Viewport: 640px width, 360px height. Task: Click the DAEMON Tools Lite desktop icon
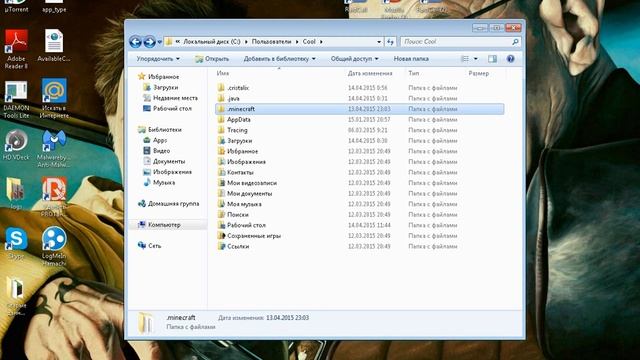coord(16,99)
